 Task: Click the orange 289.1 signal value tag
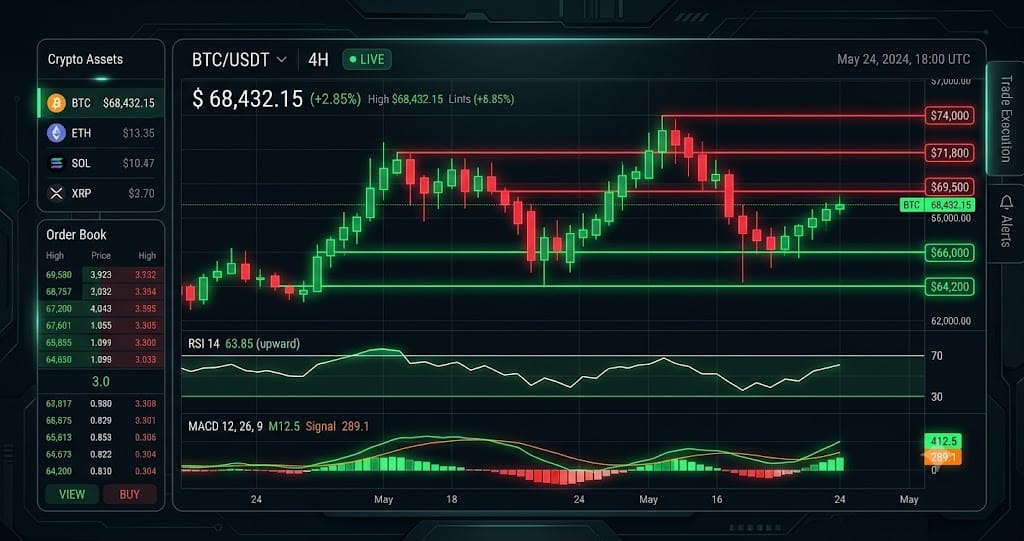point(942,457)
